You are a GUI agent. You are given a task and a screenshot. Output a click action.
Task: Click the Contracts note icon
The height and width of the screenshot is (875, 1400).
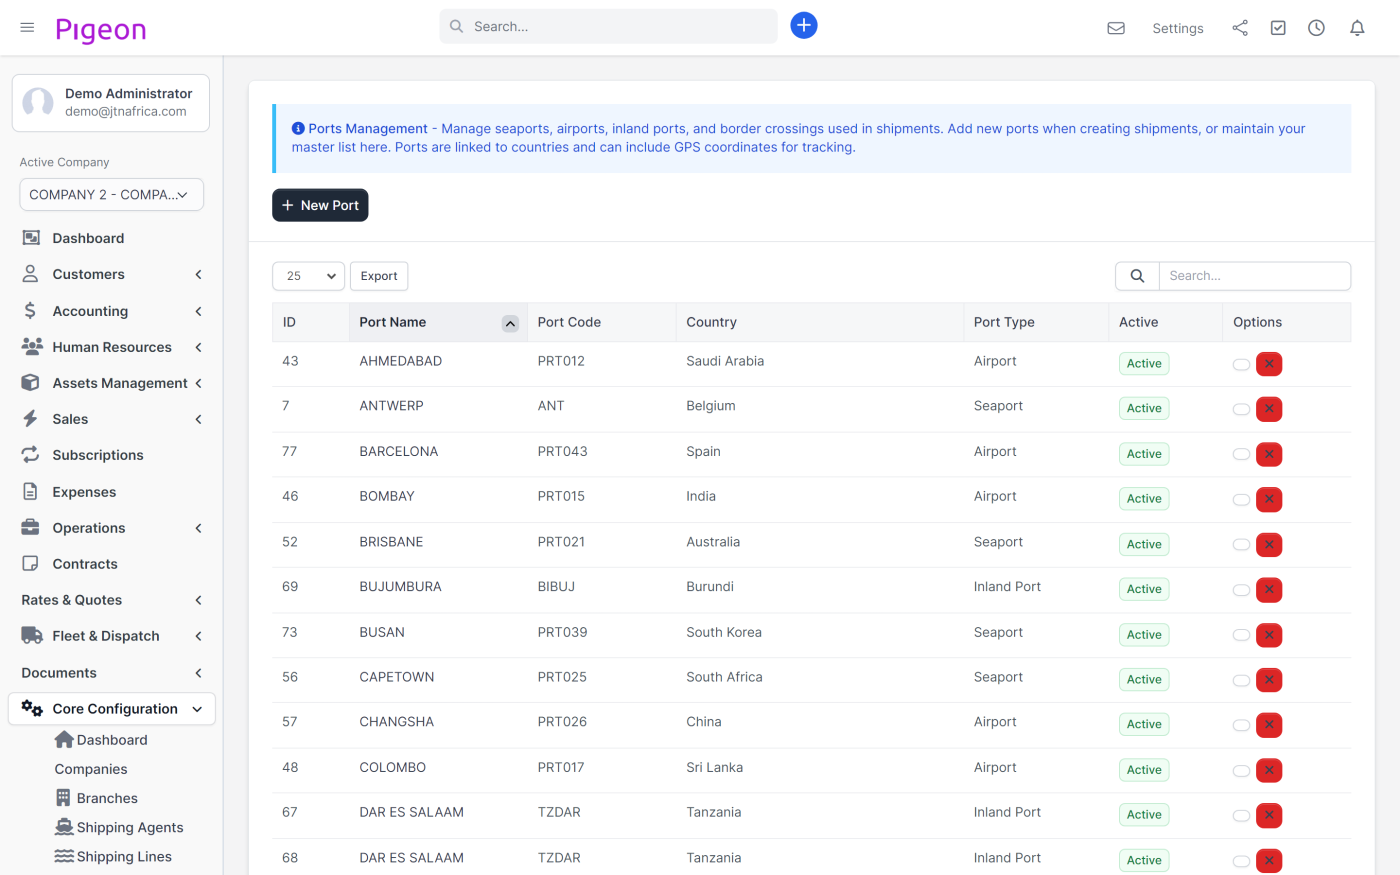click(x=31, y=564)
